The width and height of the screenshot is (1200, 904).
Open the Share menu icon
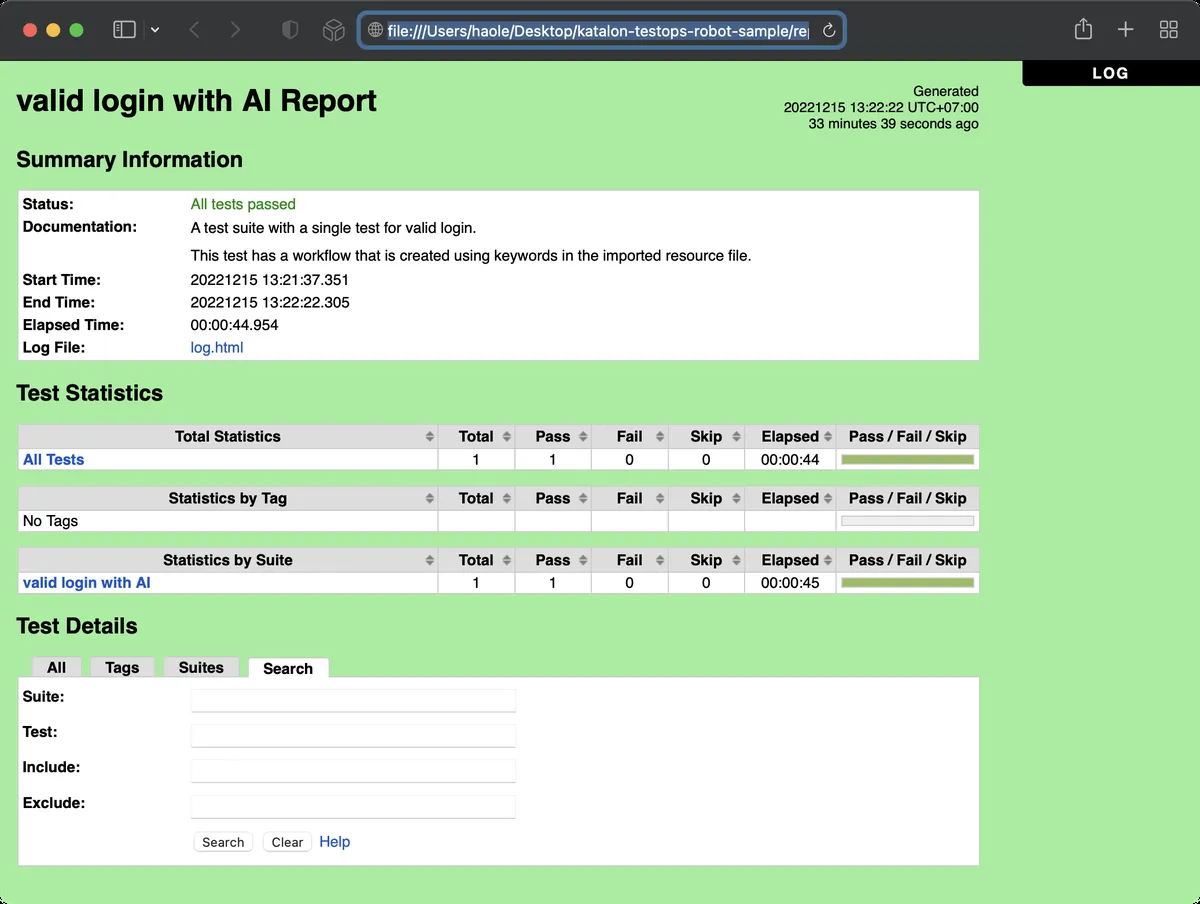tap(1082, 29)
